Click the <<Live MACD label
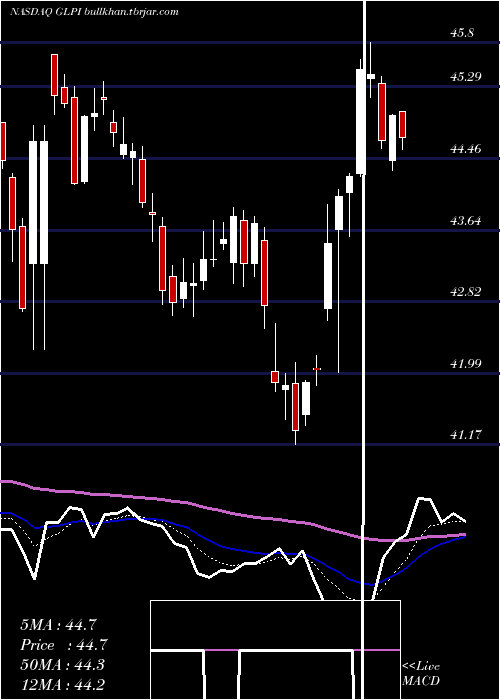This screenshot has width=500, height=700. [421, 674]
